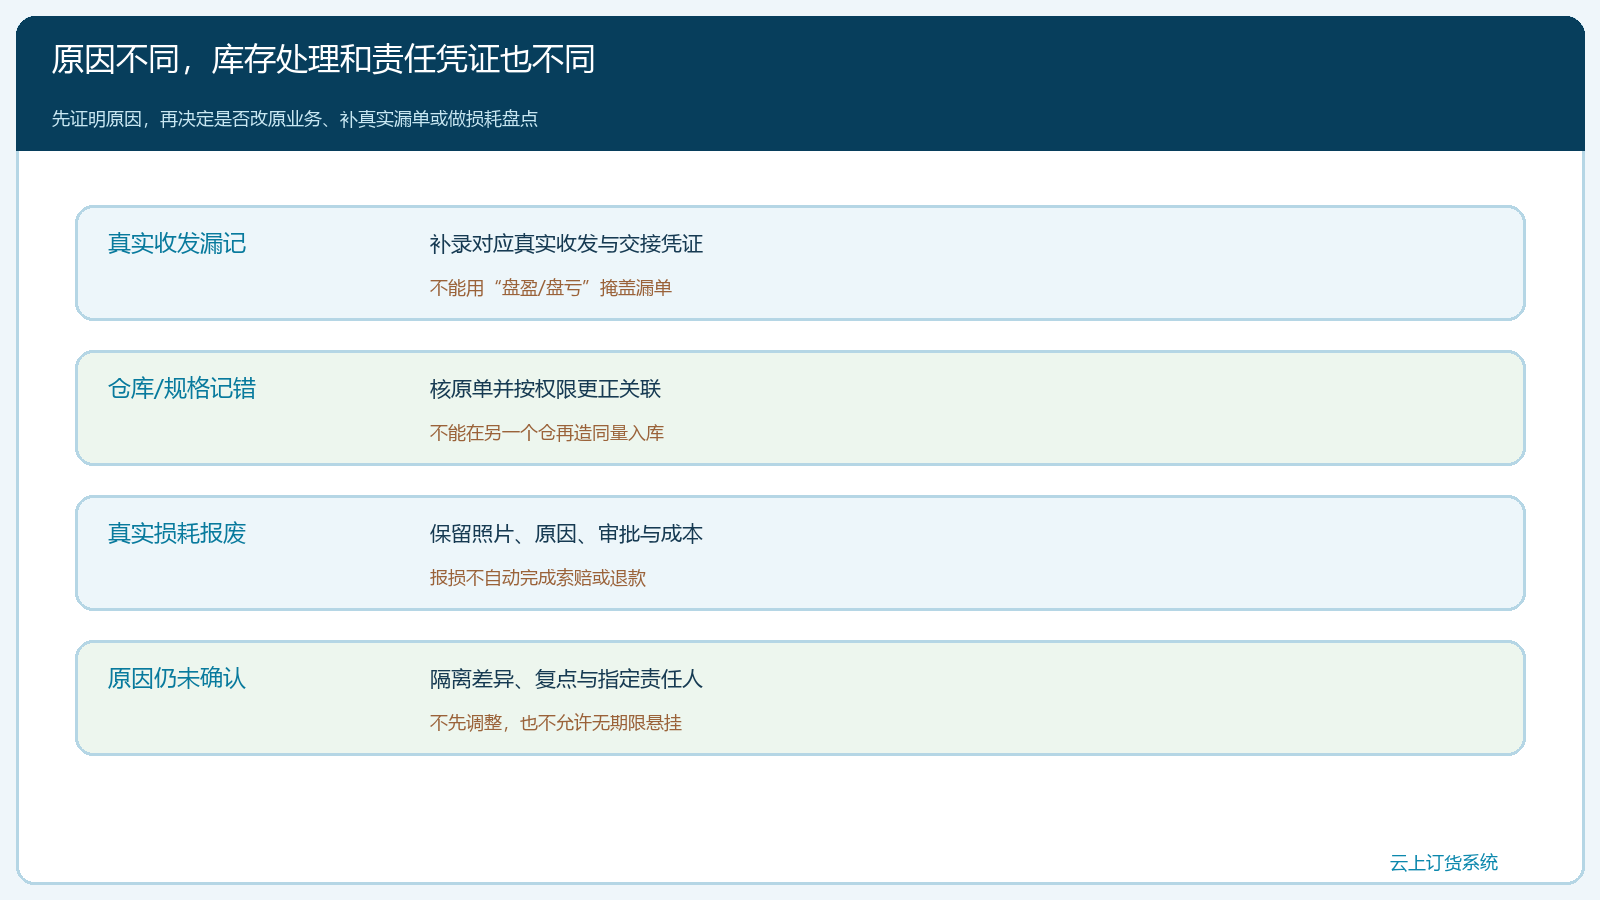The image size is (1600, 900).
Task: Select text 补录对应真实收发与交接凭证
Action: coord(566,244)
